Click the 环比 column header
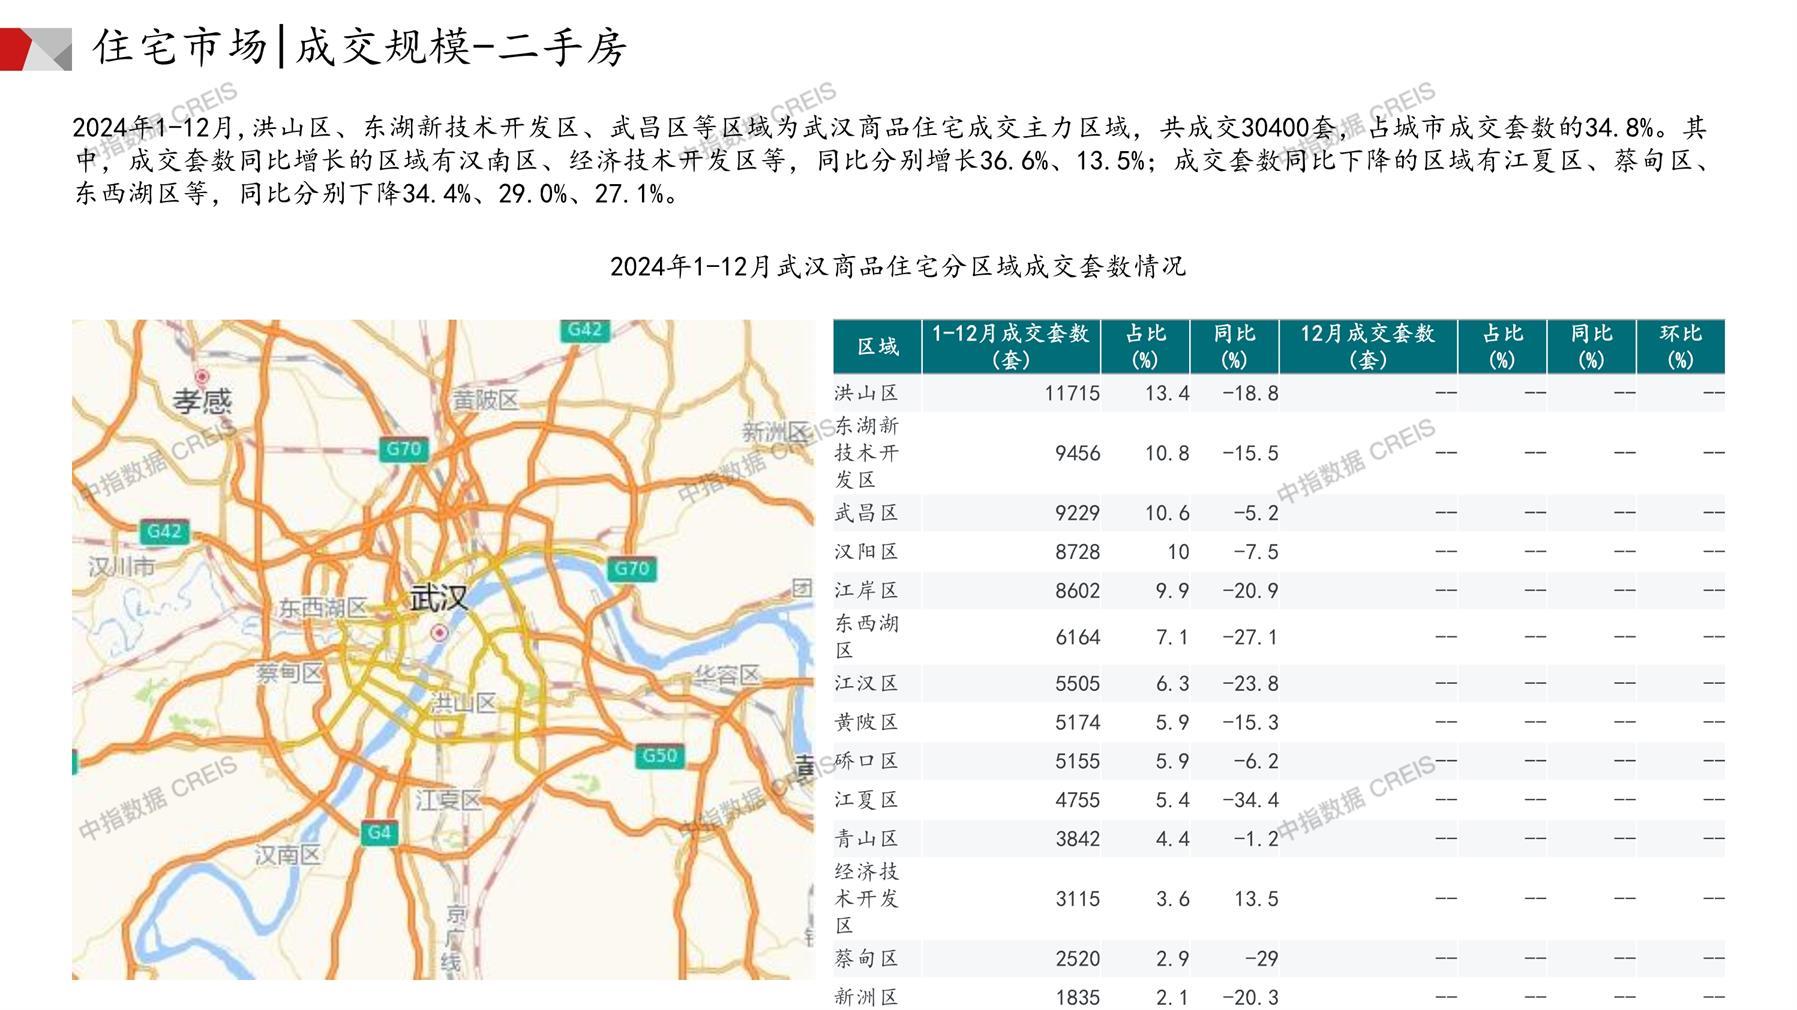The image size is (1797, 1010). pyautogui.click(x=1680, y=346)
